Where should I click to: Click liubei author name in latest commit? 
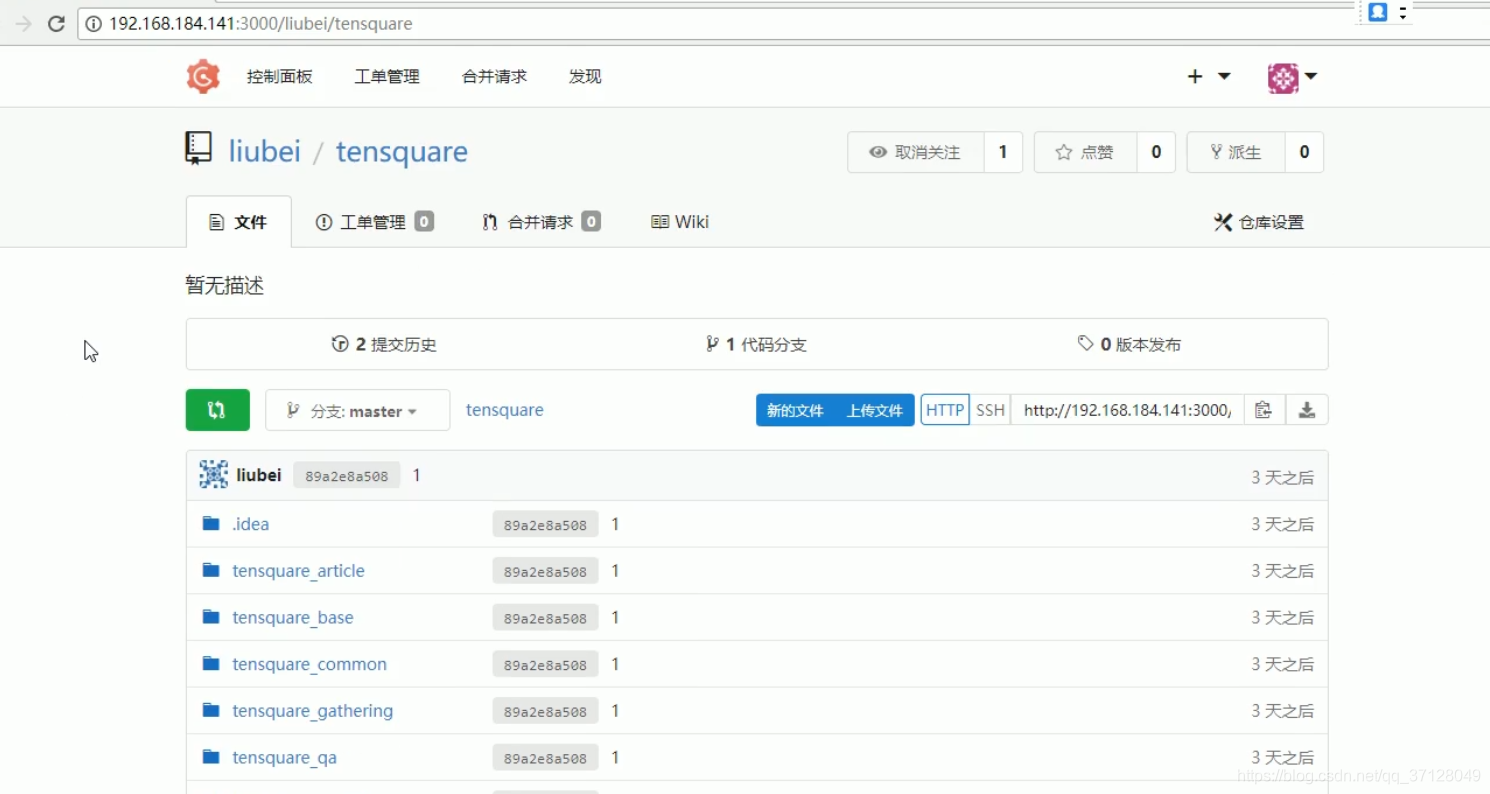pos(259,475)
